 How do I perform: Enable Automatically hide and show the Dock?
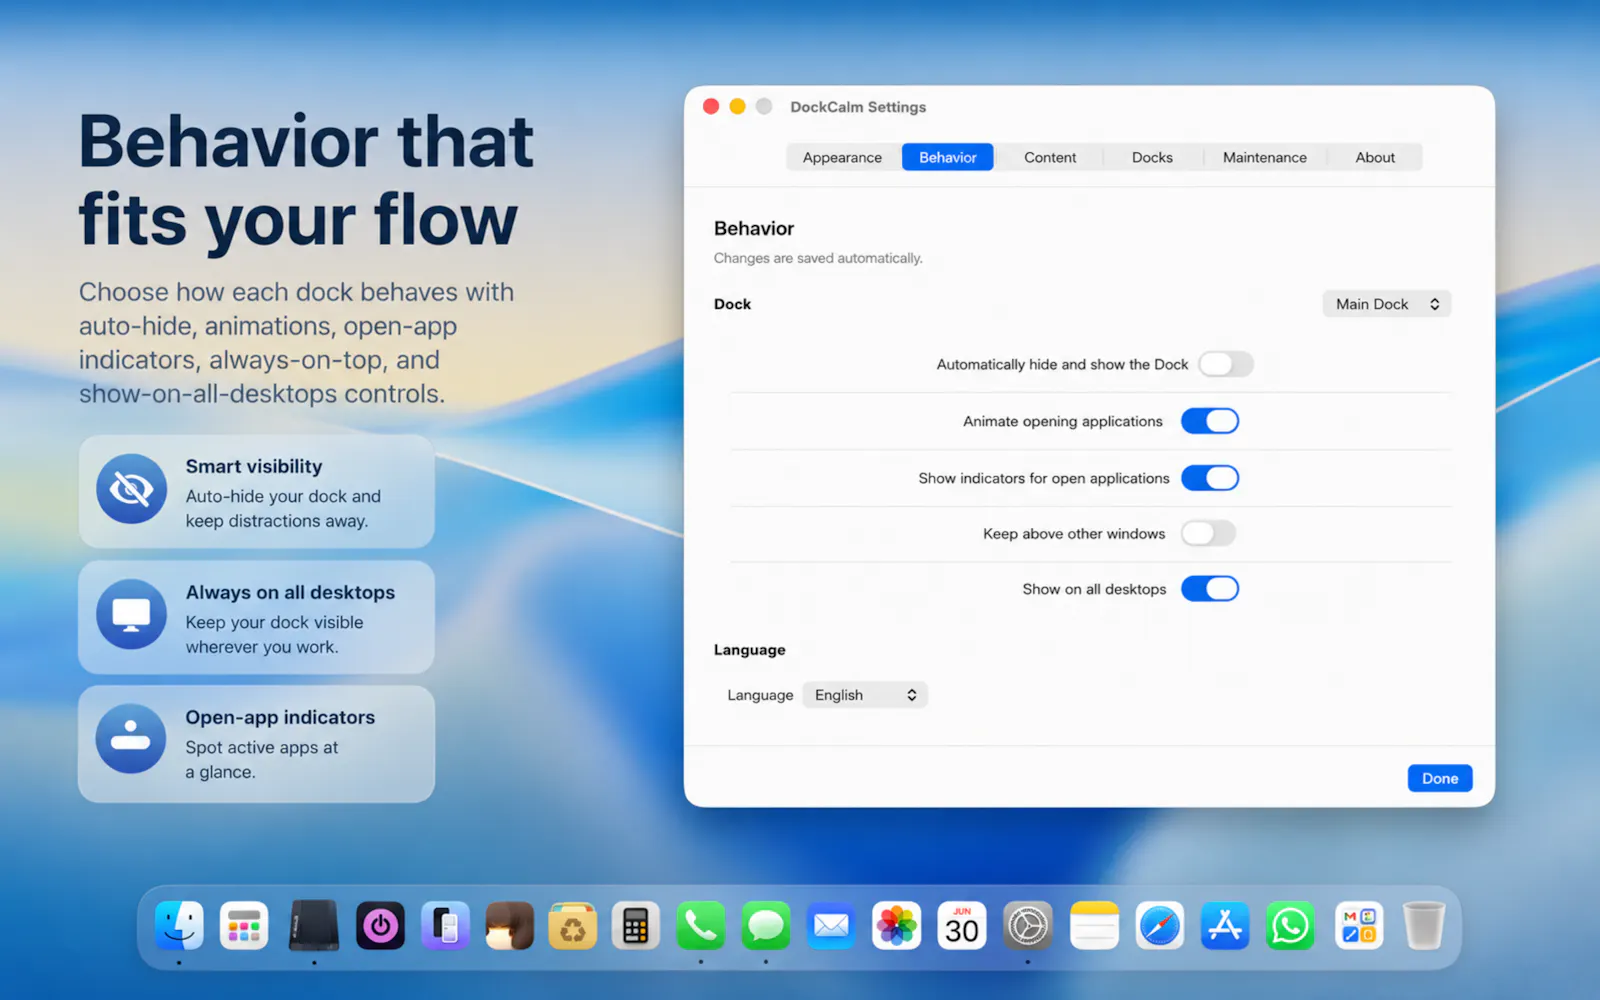(1225, 364)
